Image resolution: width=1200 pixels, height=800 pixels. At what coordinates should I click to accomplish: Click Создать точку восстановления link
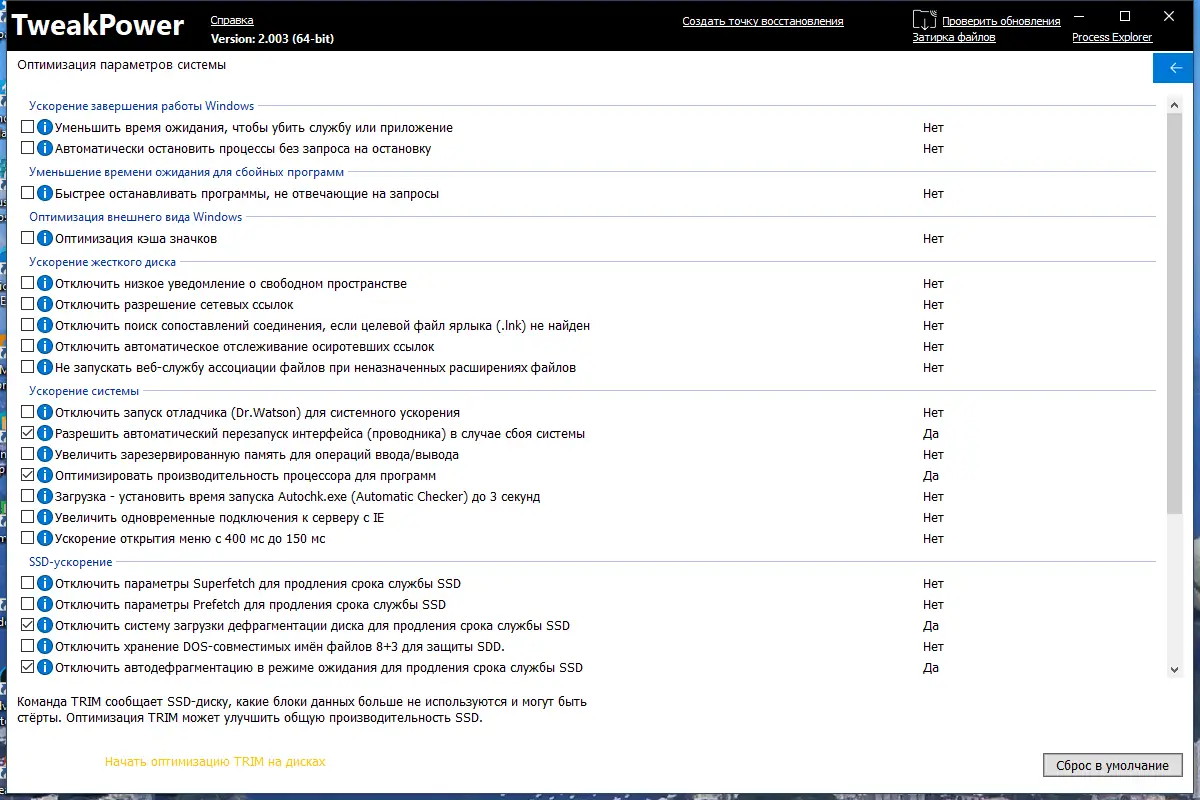[763, 21]
